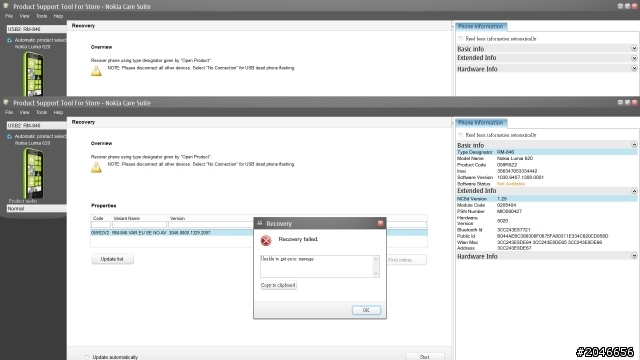Viewport: 640px width, 360px height.
Task: Select Phone Information tab in lower window
Action: coord(481,122)
